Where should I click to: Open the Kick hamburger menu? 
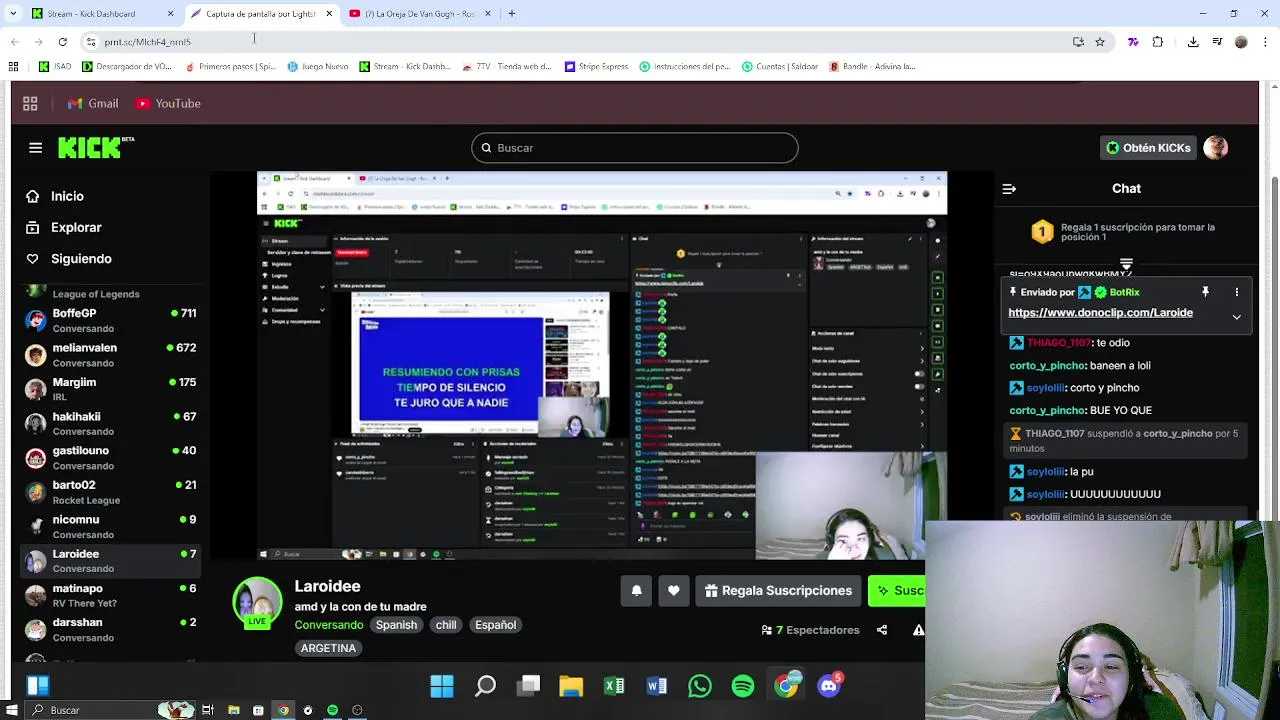36,148
